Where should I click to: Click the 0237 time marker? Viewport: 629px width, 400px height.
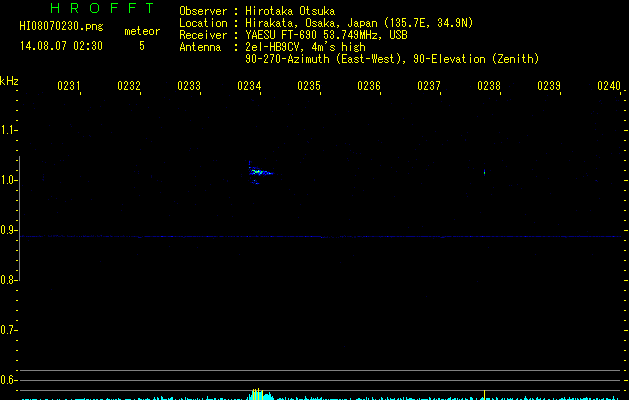(429, 86)
